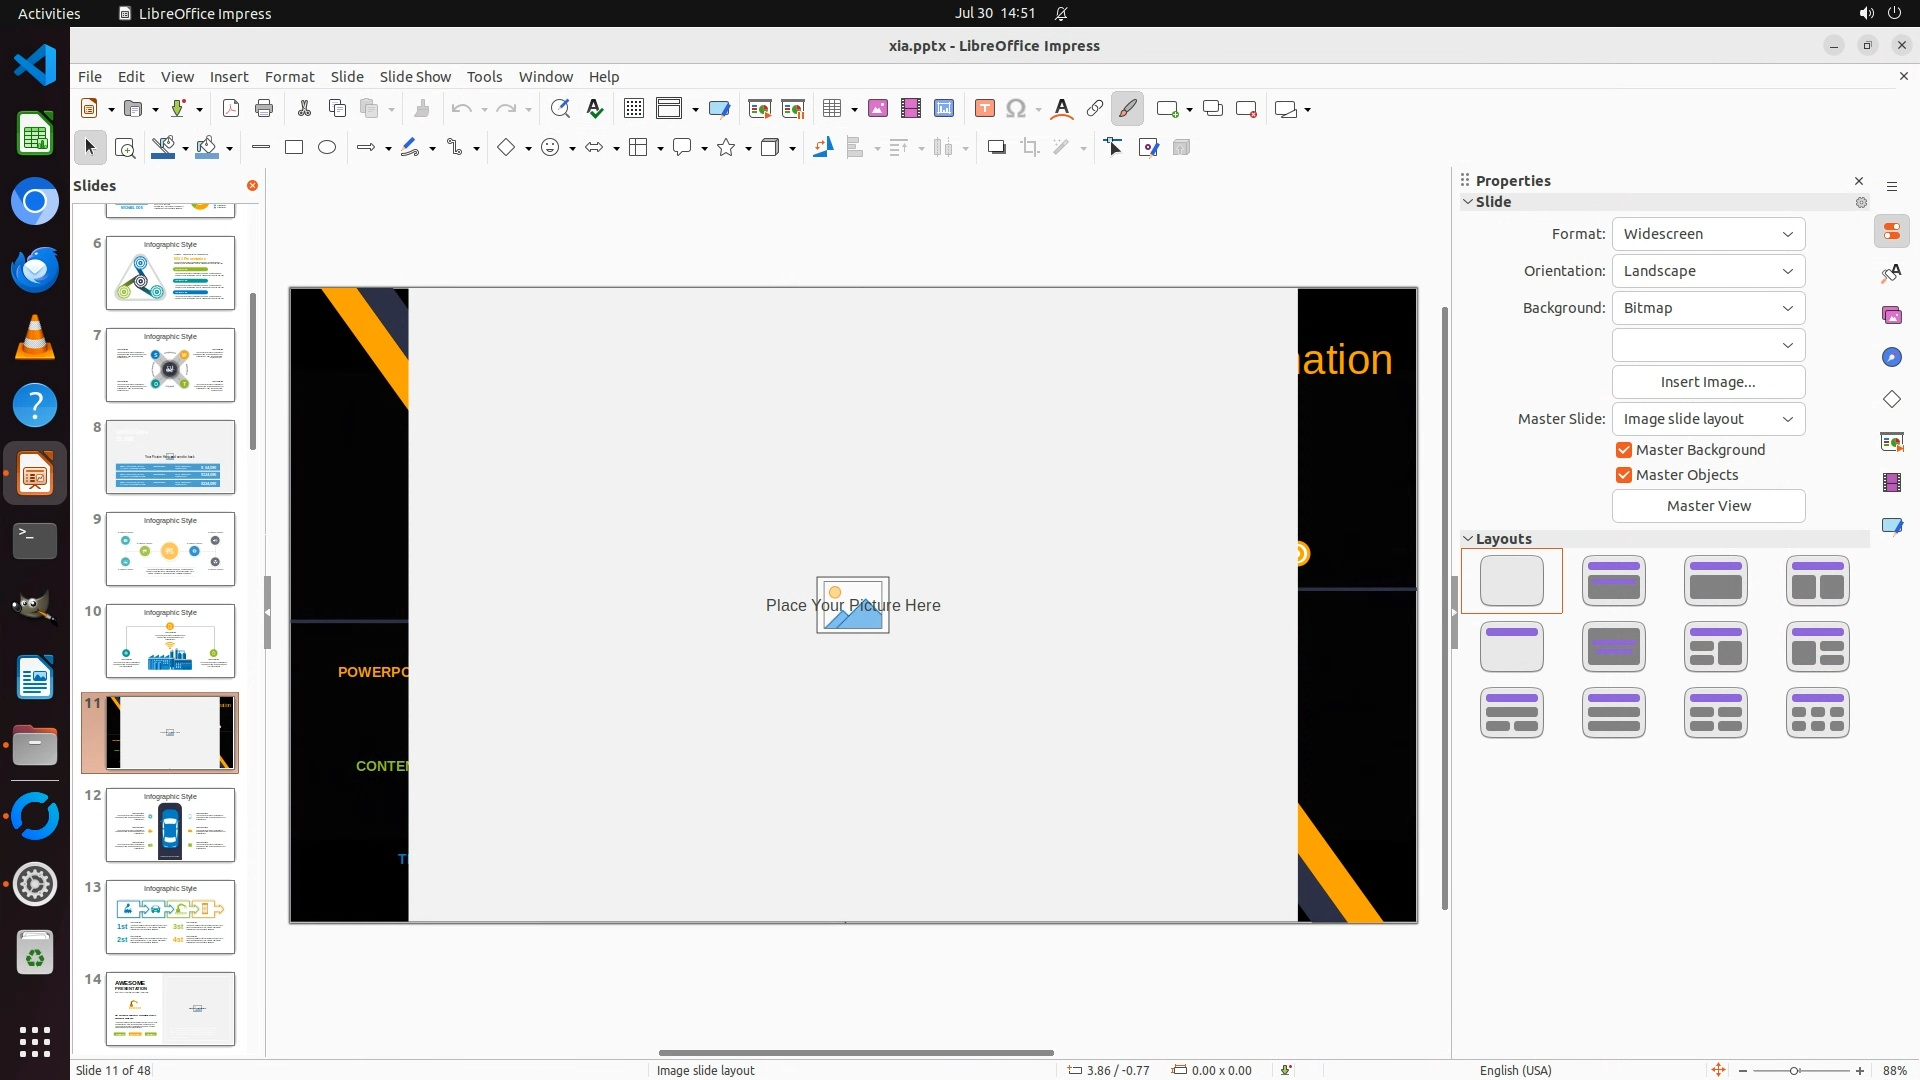Viewport: 1920px width, 1080px height.
Task: Open the sidebar Gallery icon
Action: pos(1892,316)
